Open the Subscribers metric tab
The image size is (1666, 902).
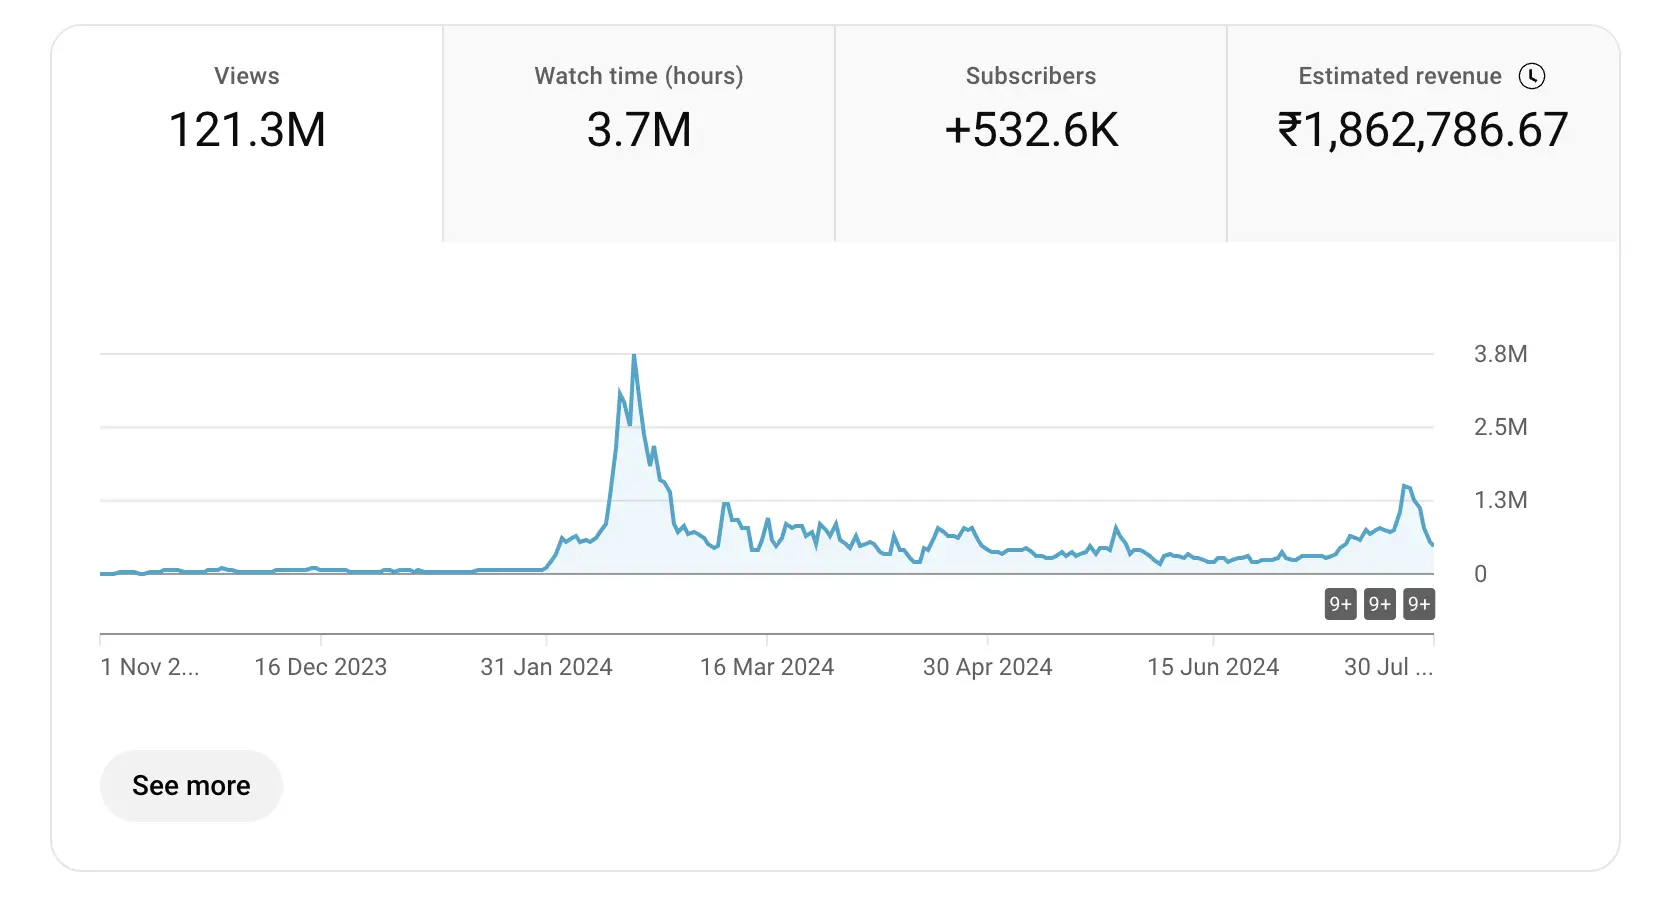point(1031,134)
